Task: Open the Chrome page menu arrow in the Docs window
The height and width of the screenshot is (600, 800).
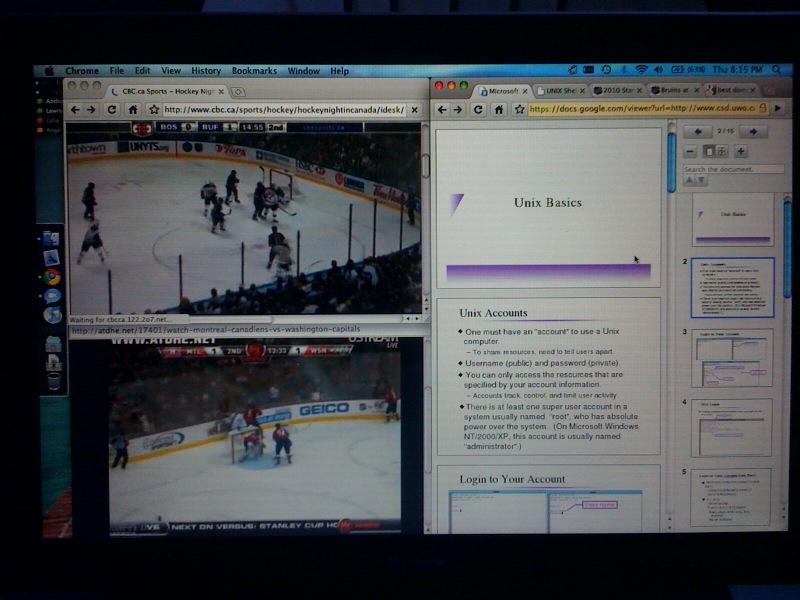Action: tap(778, 108)
